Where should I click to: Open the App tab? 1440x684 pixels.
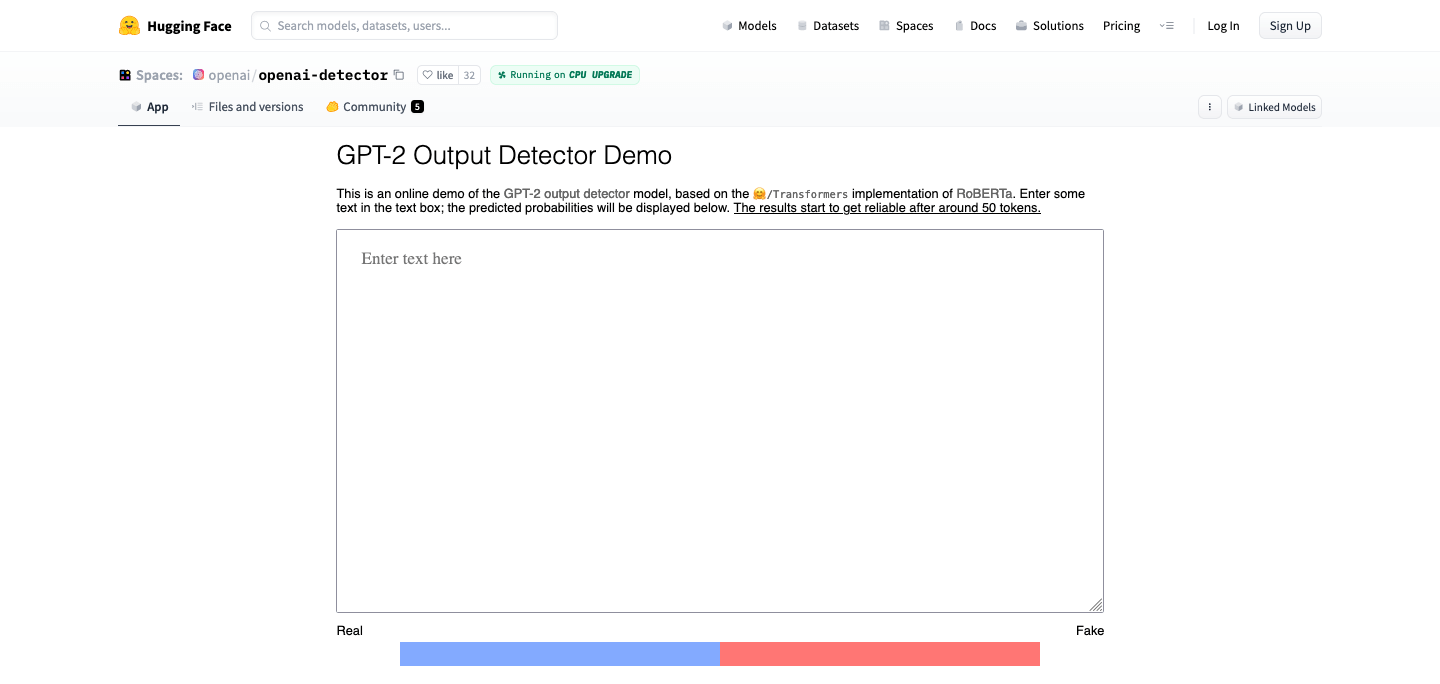coord(149,107)
